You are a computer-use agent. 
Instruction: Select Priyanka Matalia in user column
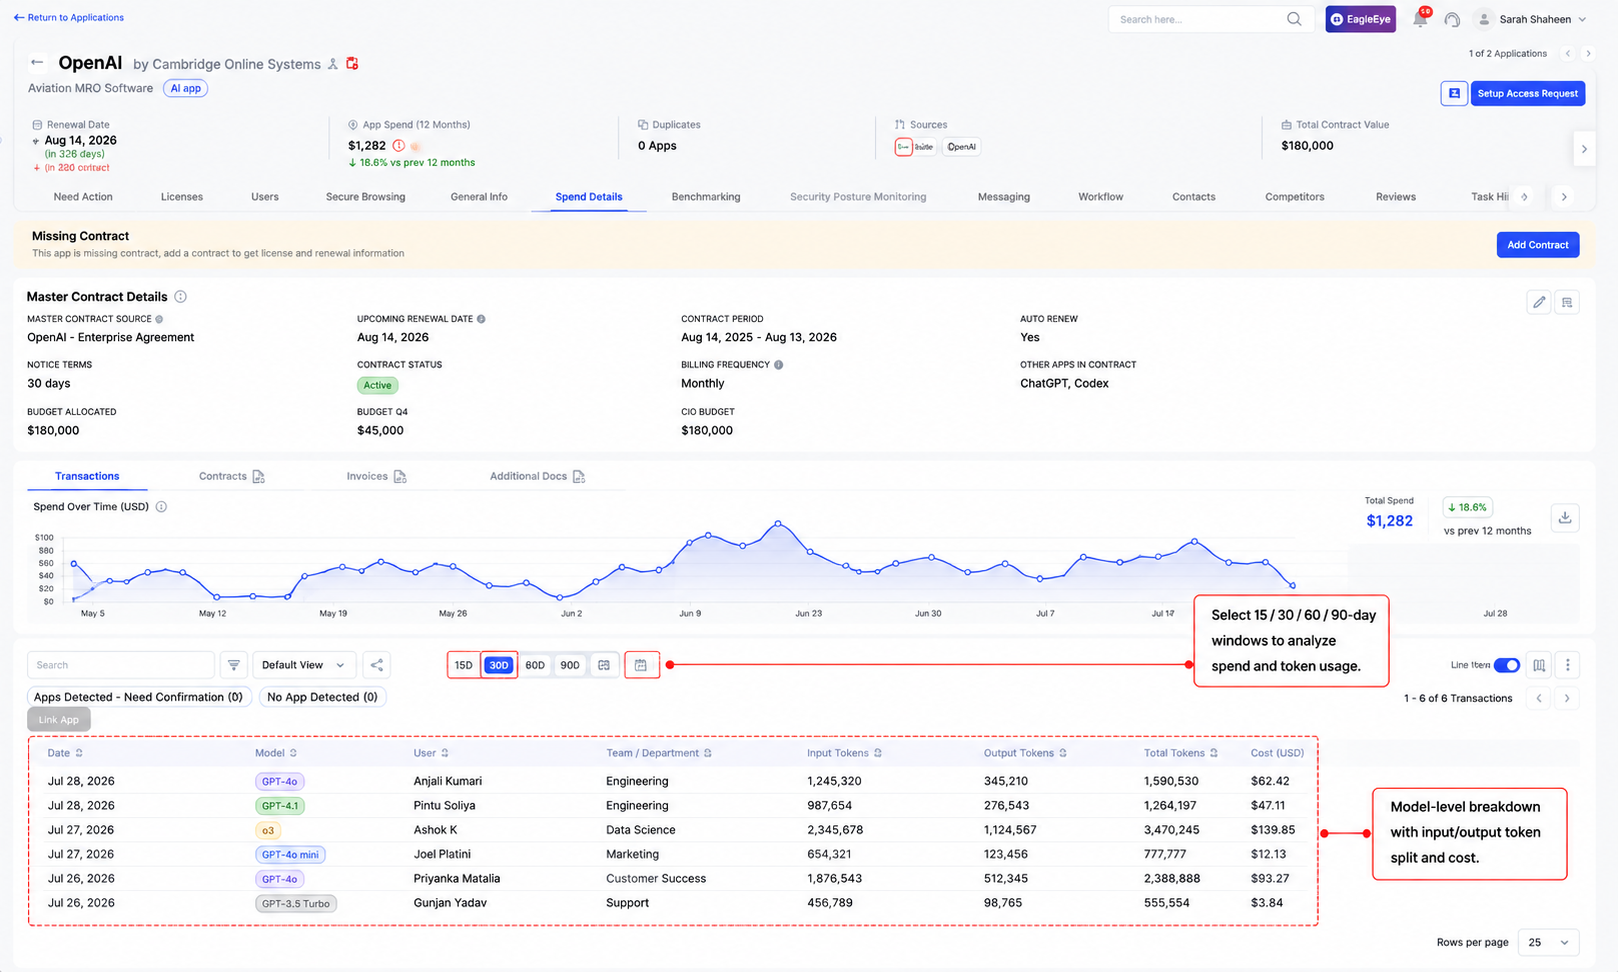coord(457,879)
